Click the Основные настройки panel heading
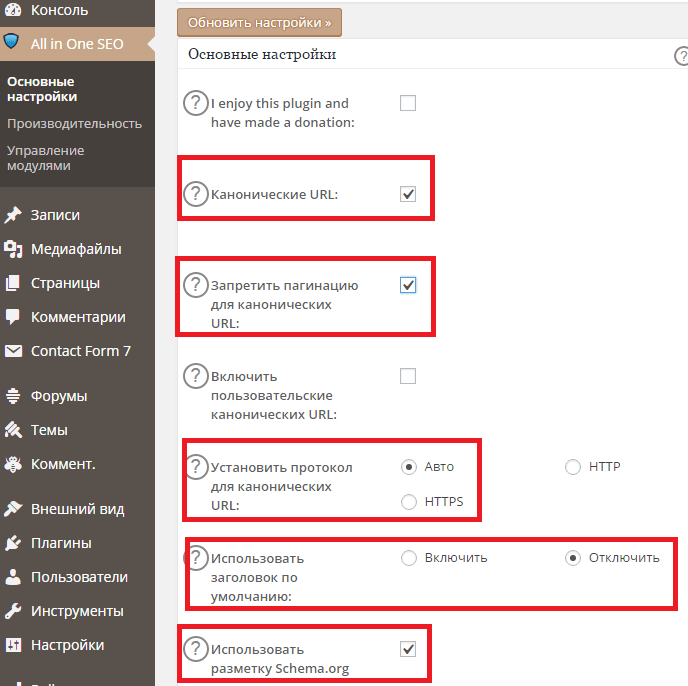This screenshot has width=688, height=686. [262, 54]
